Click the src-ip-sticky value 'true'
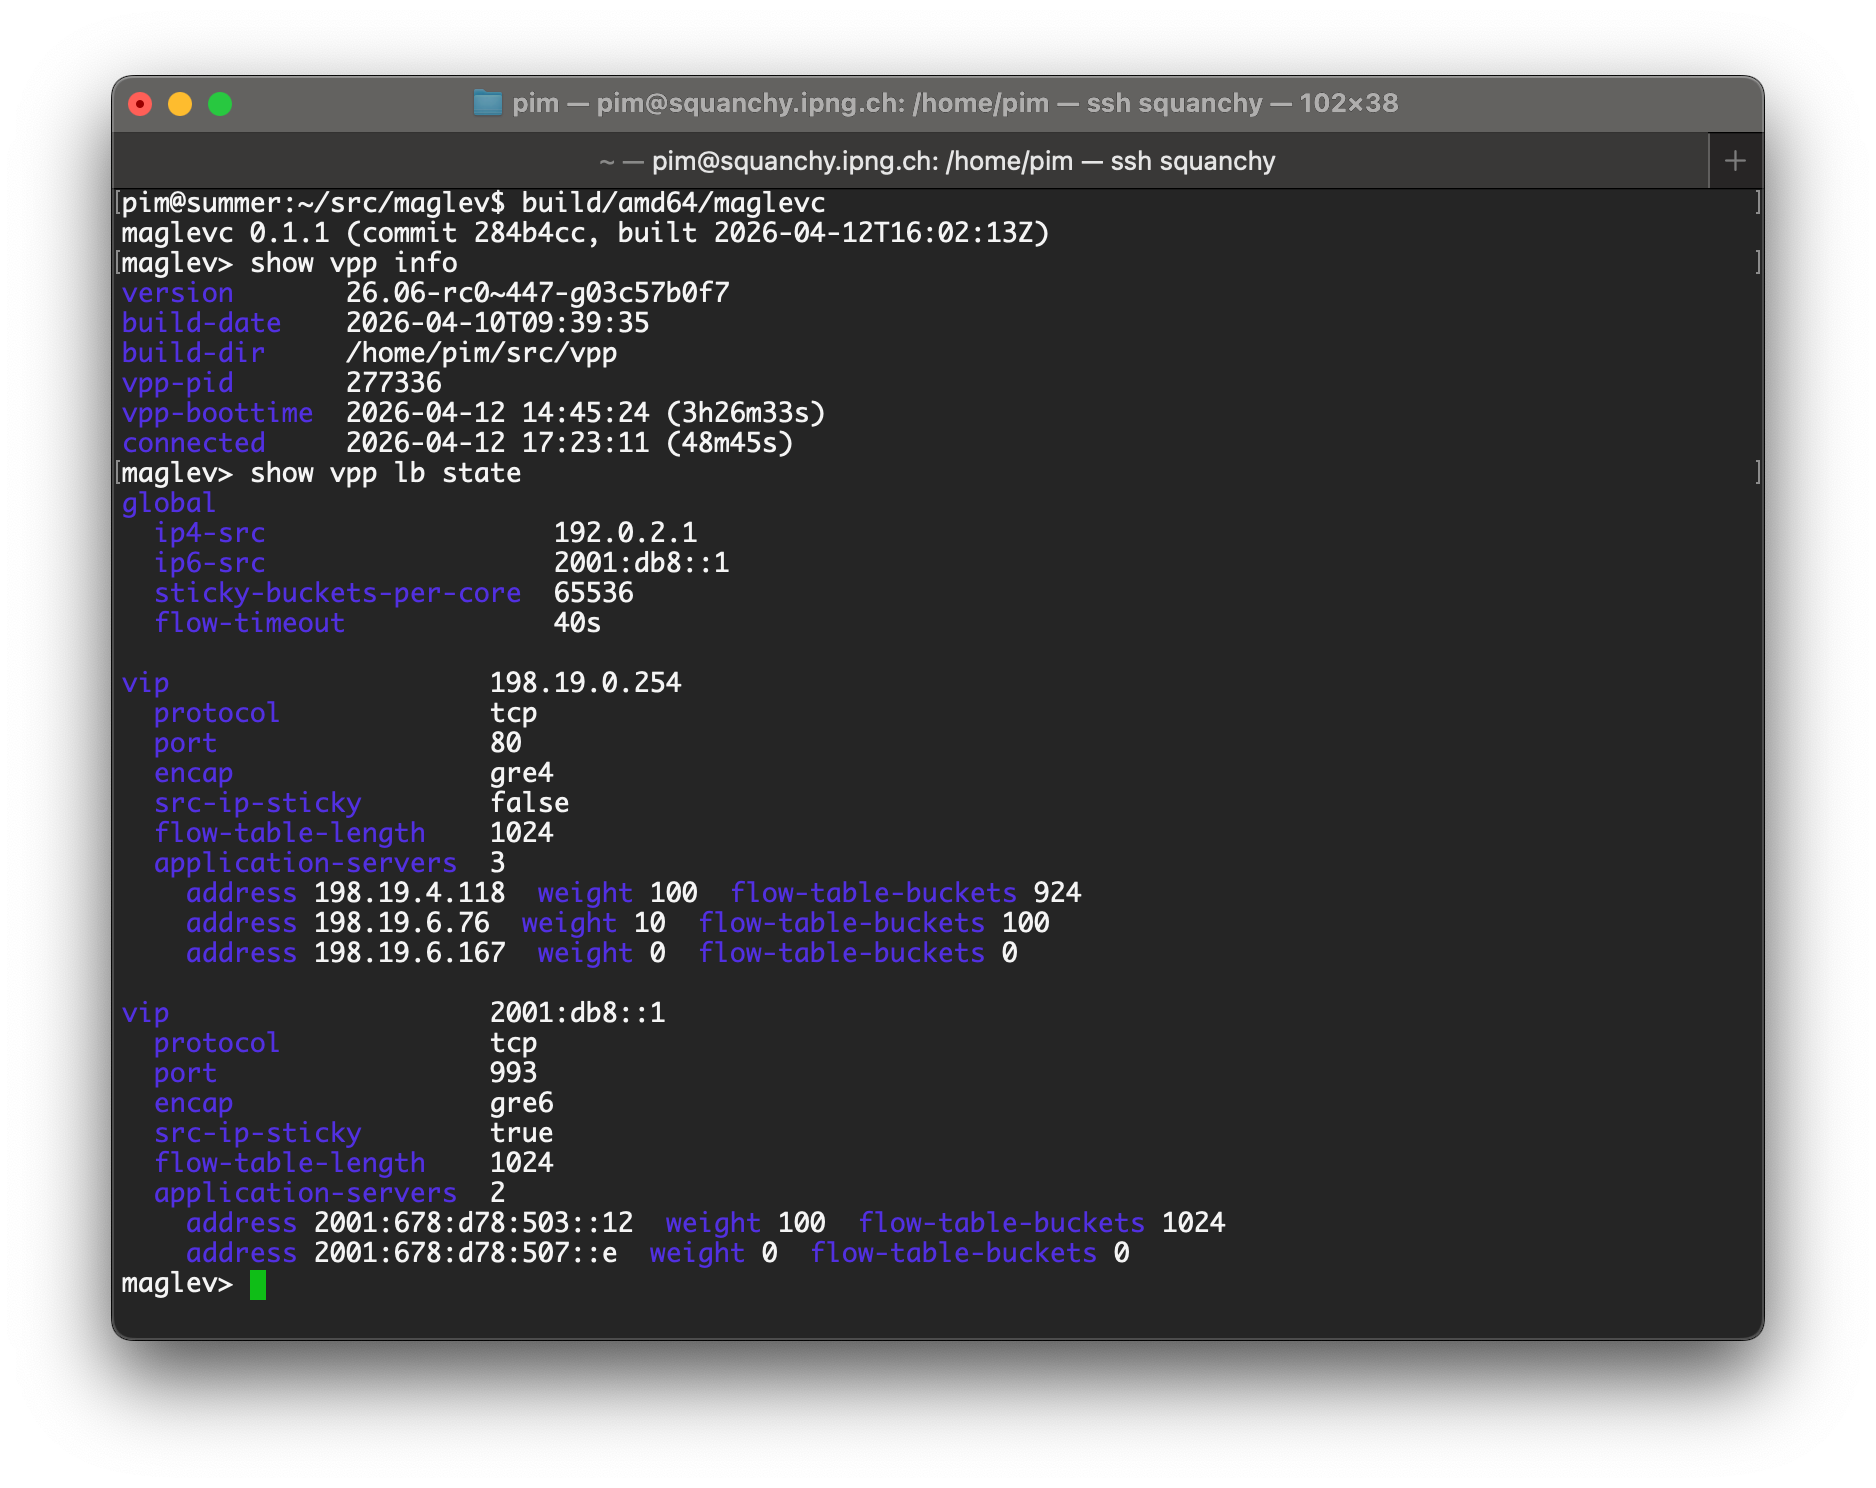Screen dimensions: 1876x1488 (521, 1133)
